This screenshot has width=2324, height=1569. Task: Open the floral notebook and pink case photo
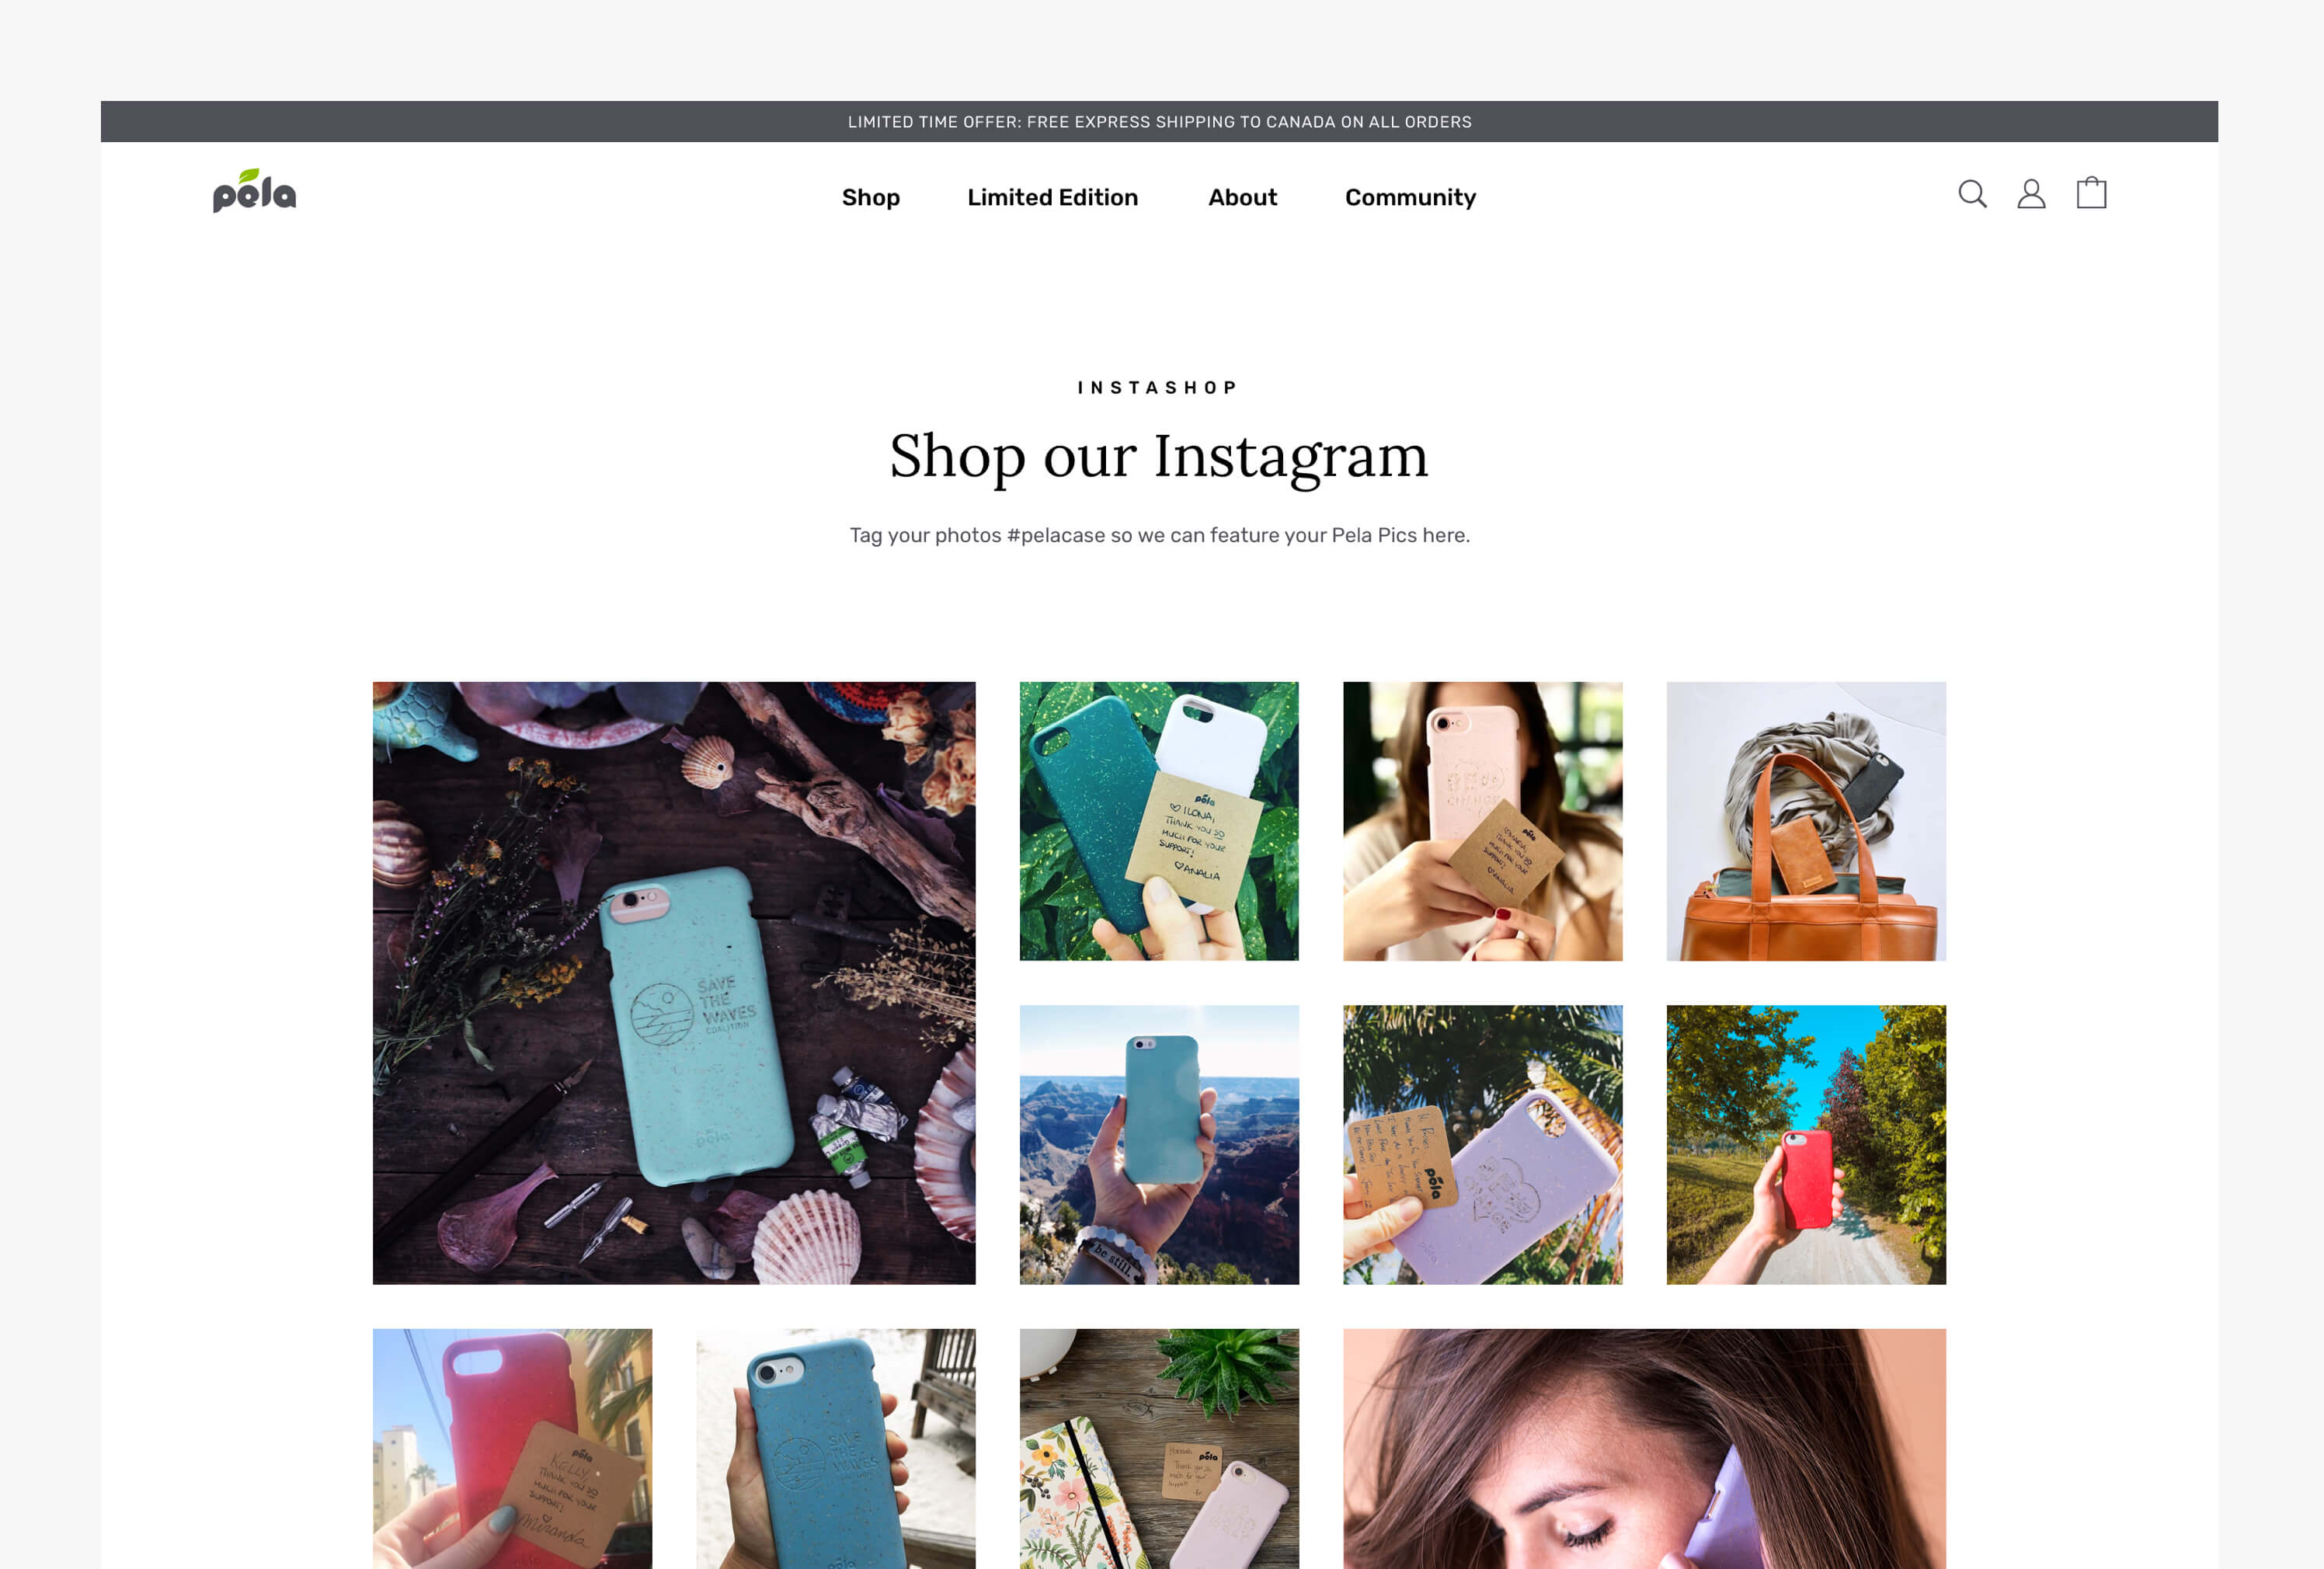(1159, 1449)
